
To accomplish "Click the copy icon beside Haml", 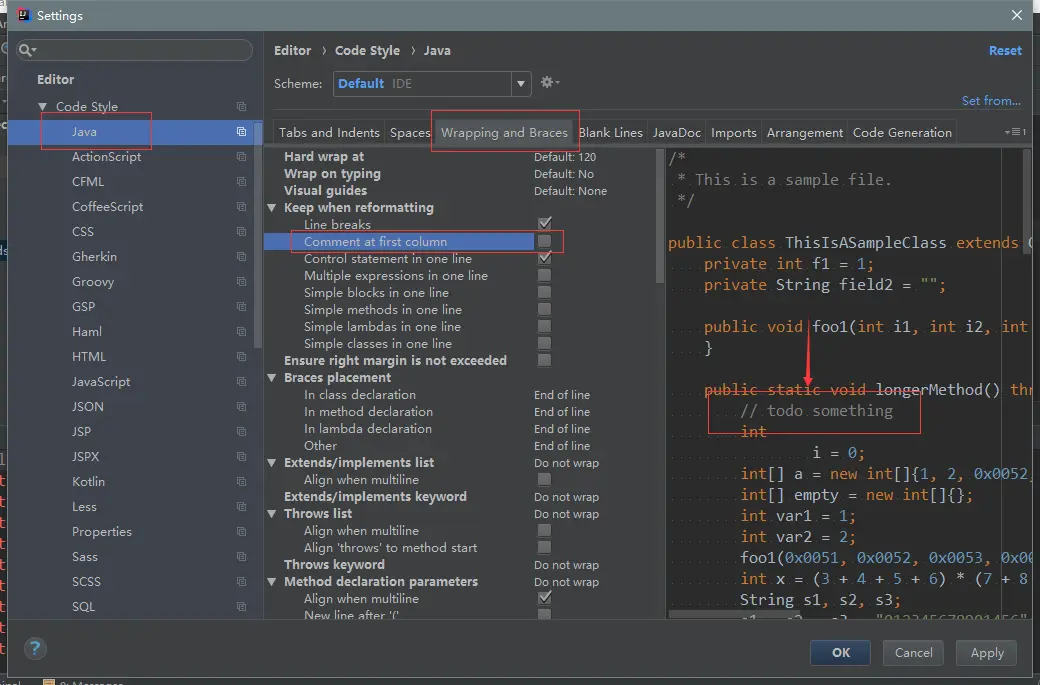I will coord(241,331).
